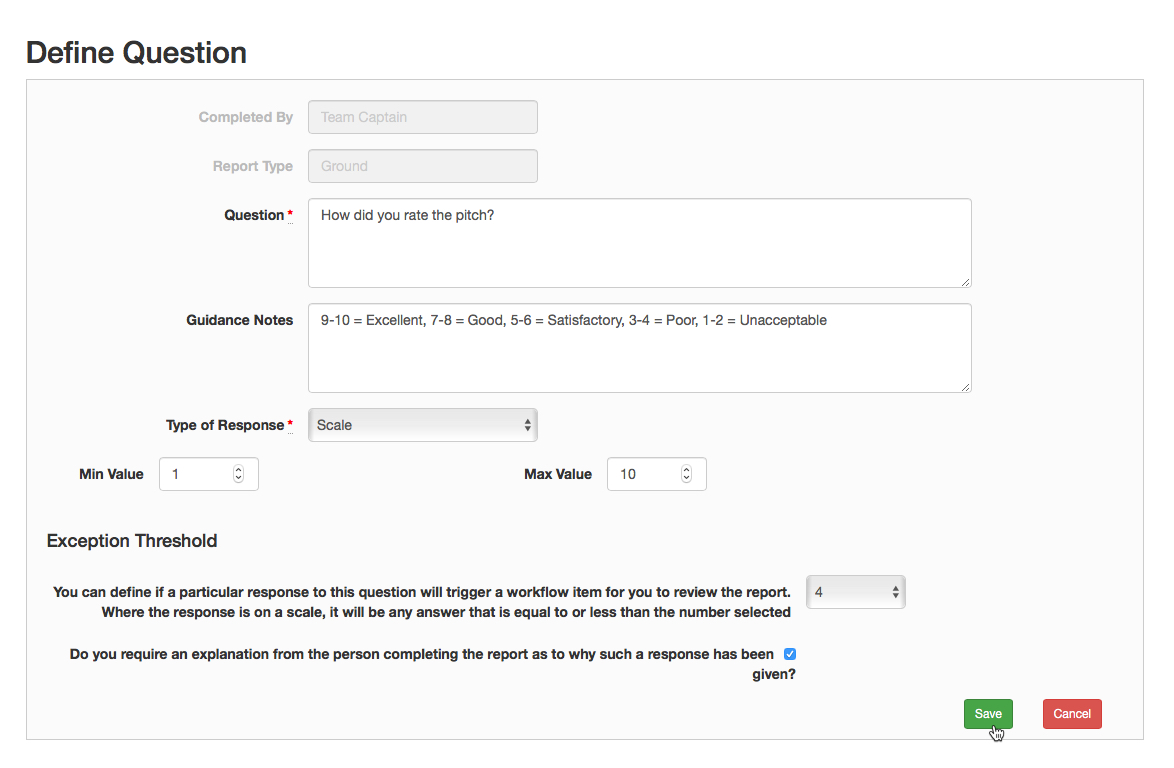Click the text about triggering a workflow item
The image size is (1174, 768).
pos(422,602)
